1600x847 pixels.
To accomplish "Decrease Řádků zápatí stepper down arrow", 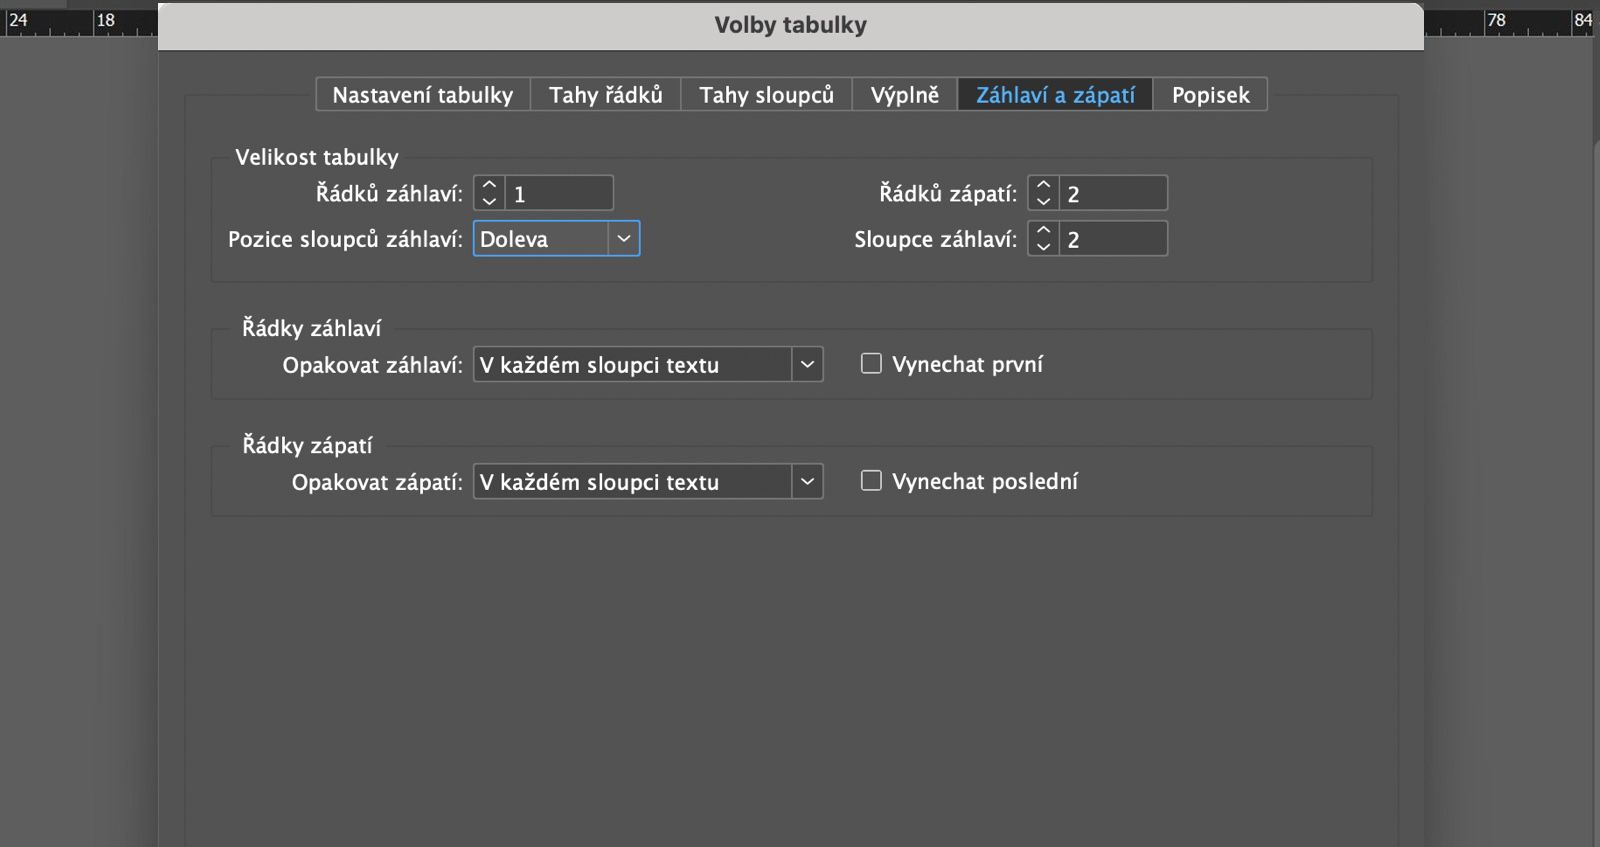I will coord(1043,201).
